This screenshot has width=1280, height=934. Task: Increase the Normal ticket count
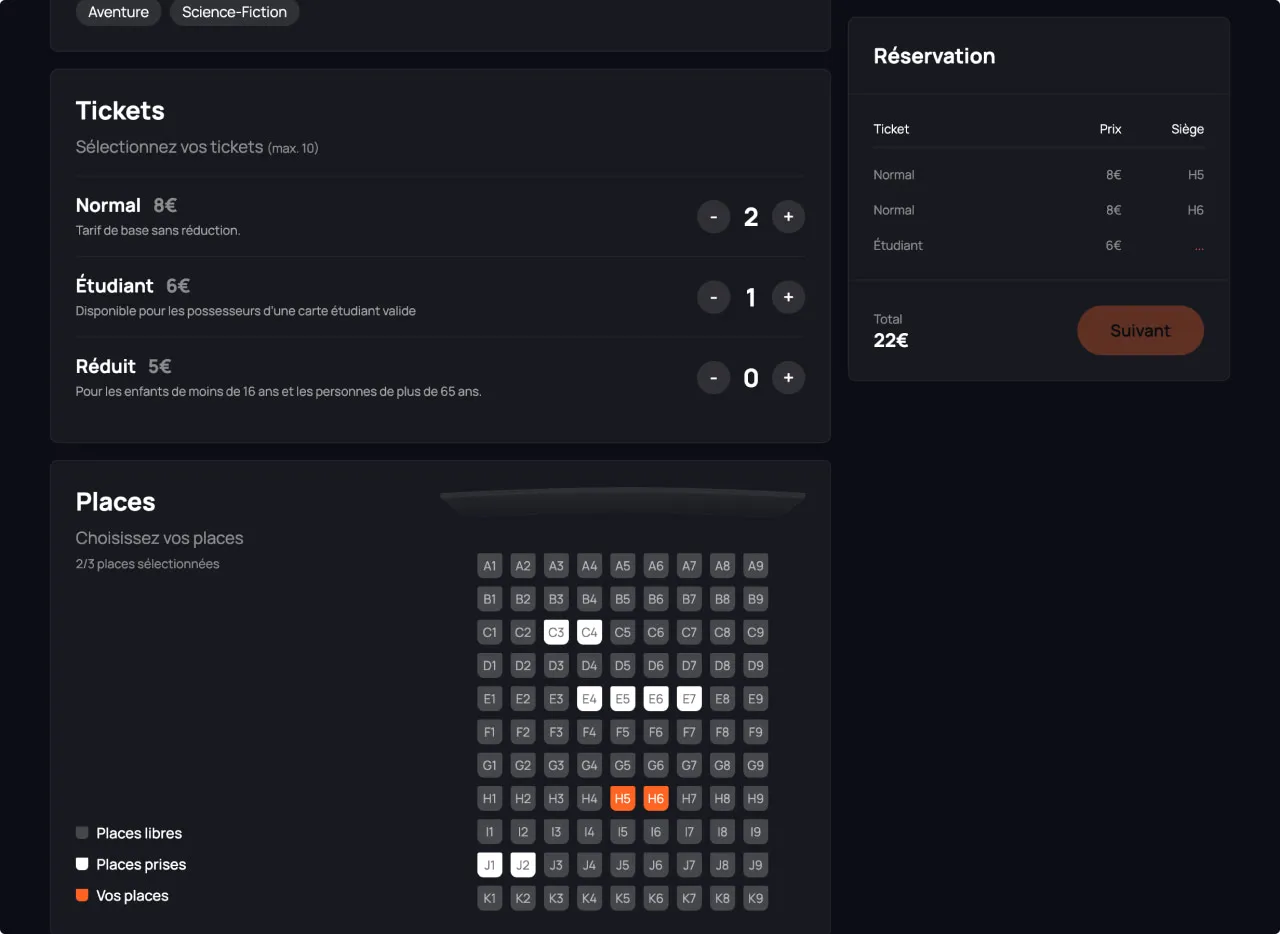click(788, 217)
